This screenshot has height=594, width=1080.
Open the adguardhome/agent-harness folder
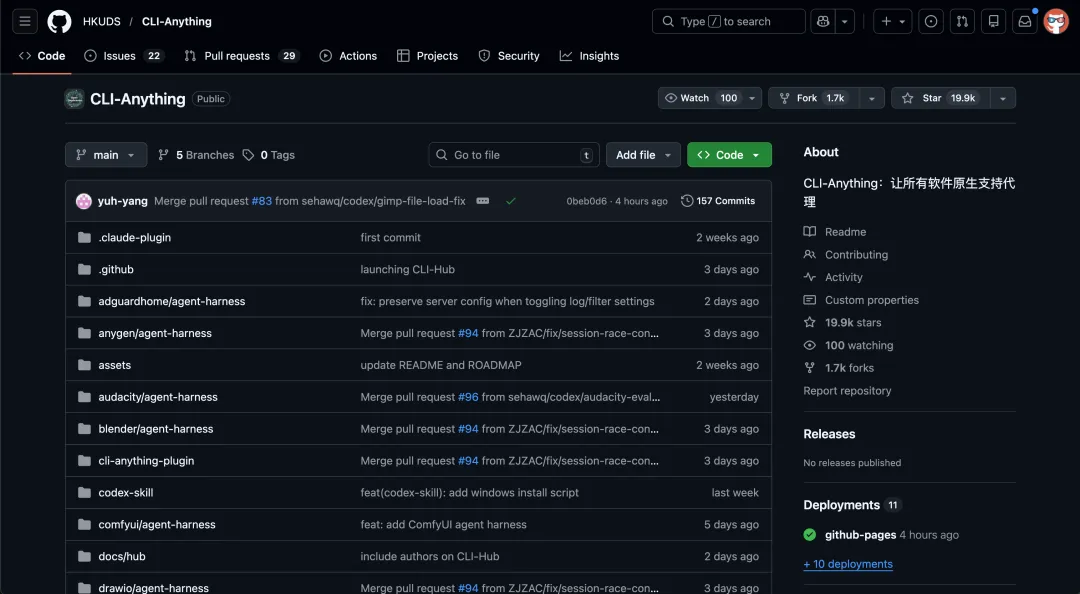(172, 301)
